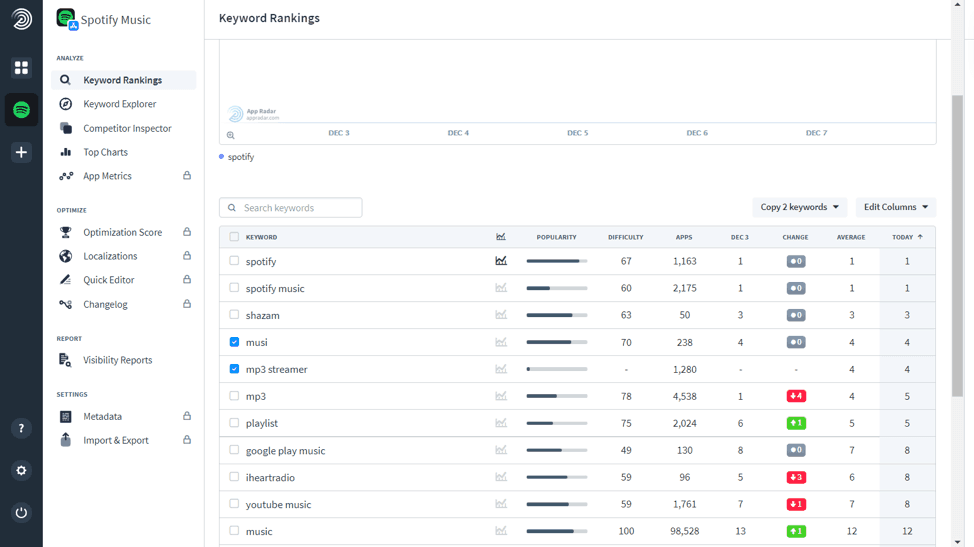Click lock icon beside App Metrics

click(187, 176)
